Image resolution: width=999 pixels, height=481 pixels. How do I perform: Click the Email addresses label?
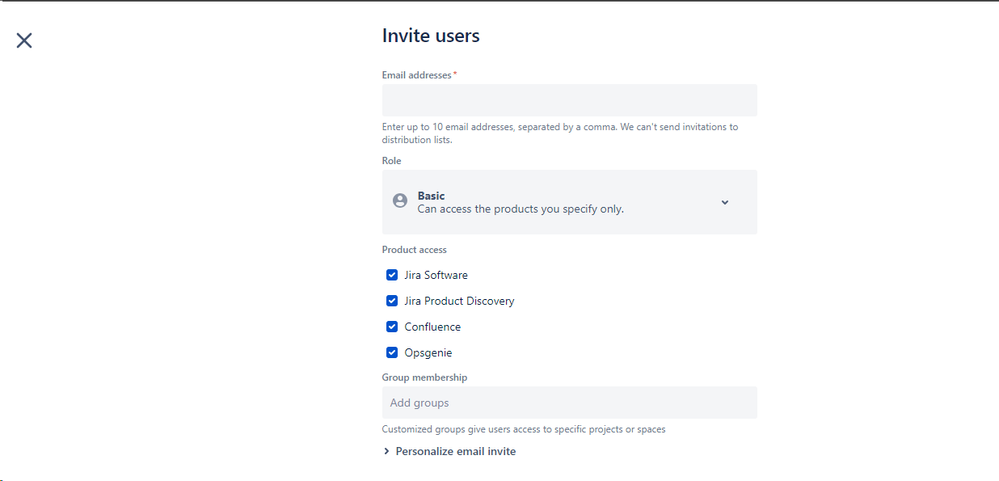click(417, 75)
